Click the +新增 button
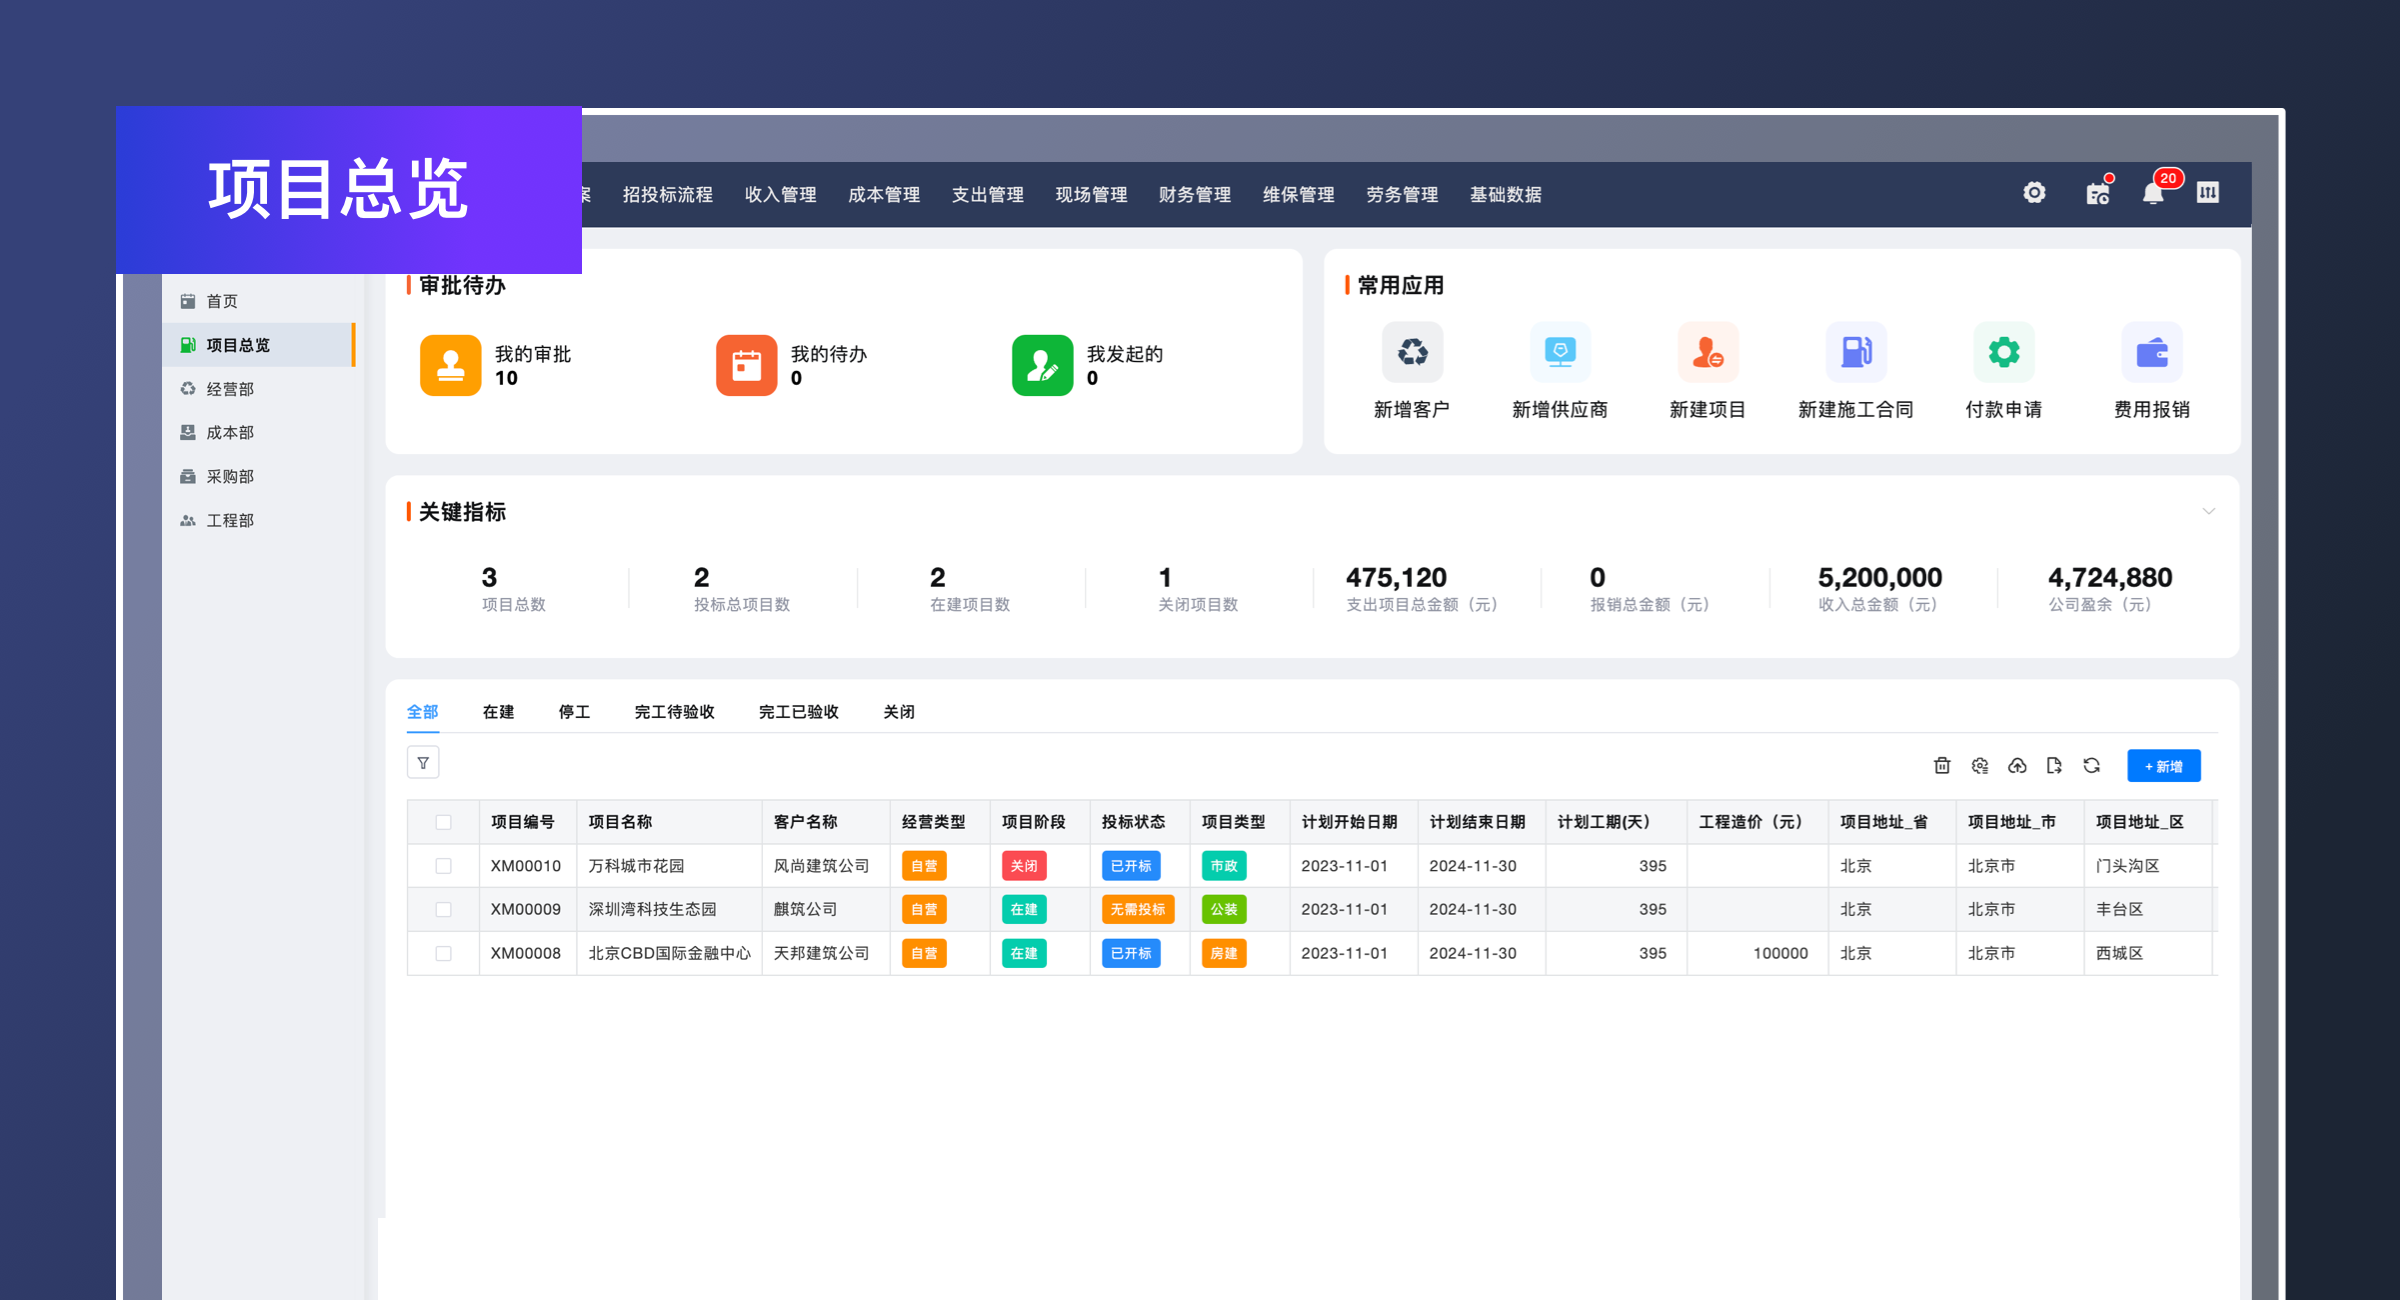 (2163, 766)
